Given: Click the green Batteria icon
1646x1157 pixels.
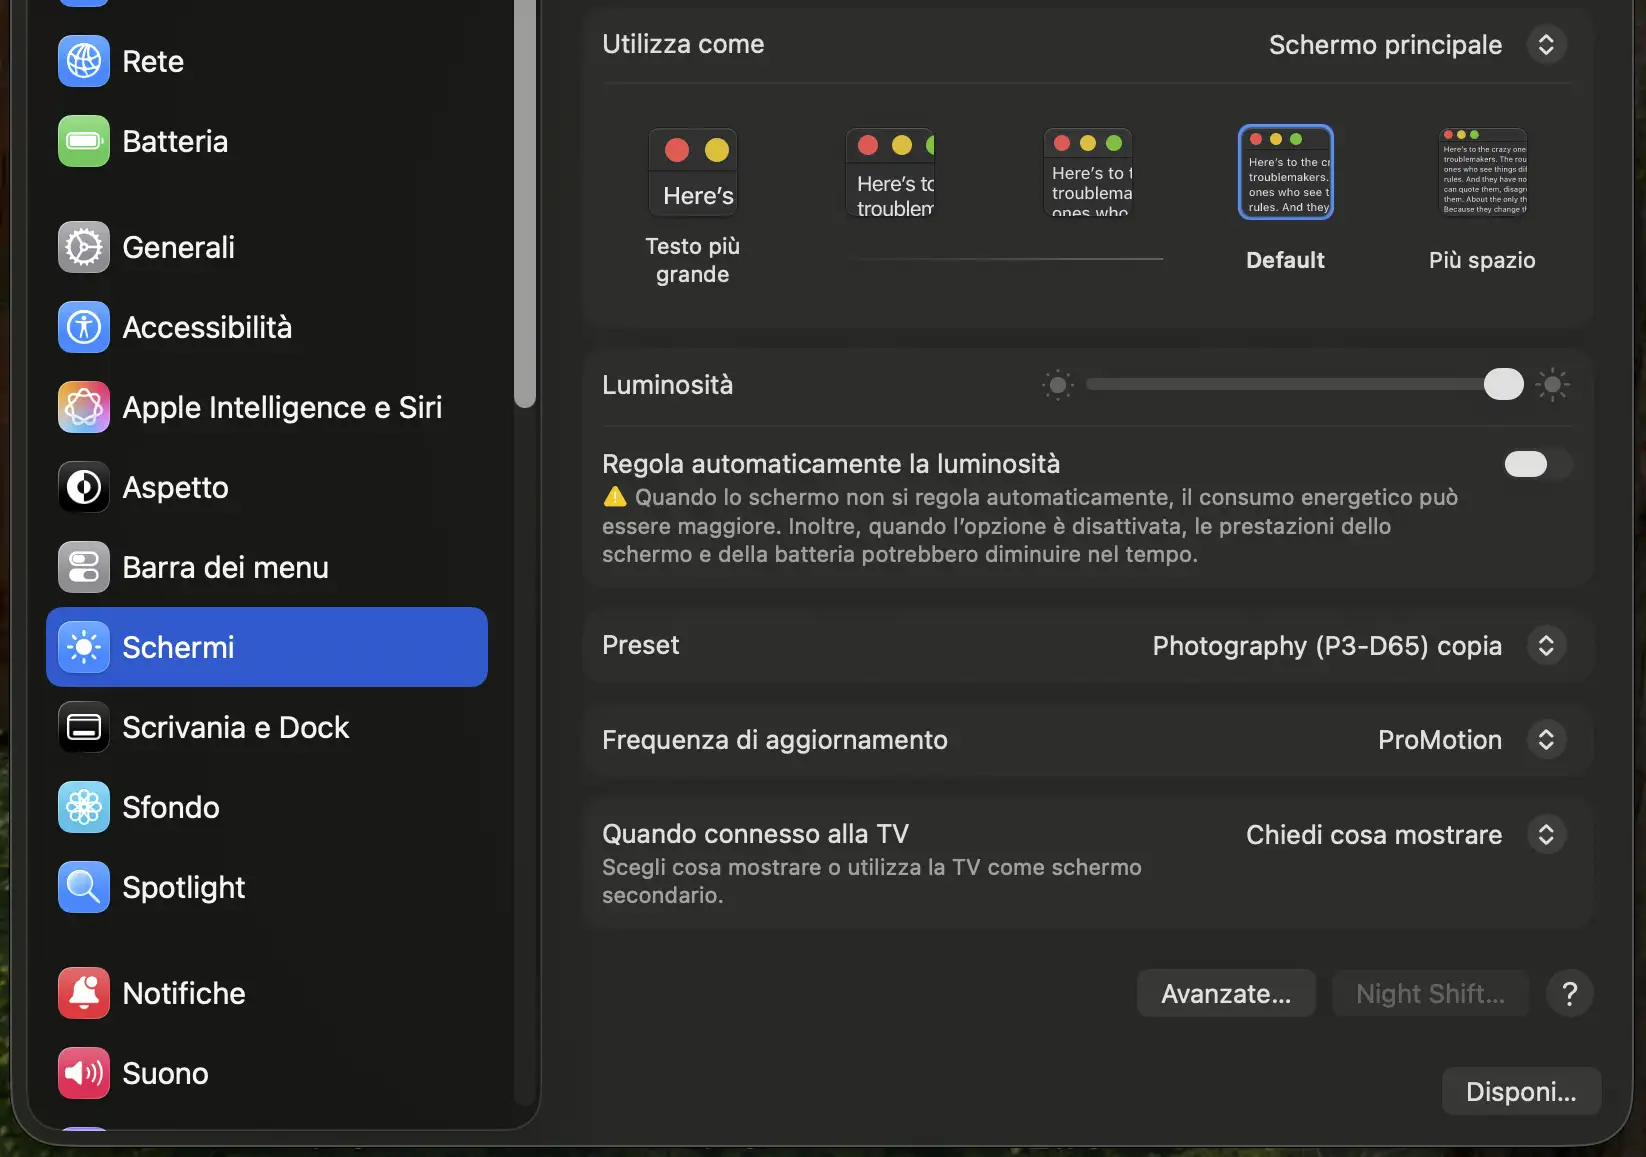Looking at the screenshot, I should pyautogui.click(x=84, y=141).
